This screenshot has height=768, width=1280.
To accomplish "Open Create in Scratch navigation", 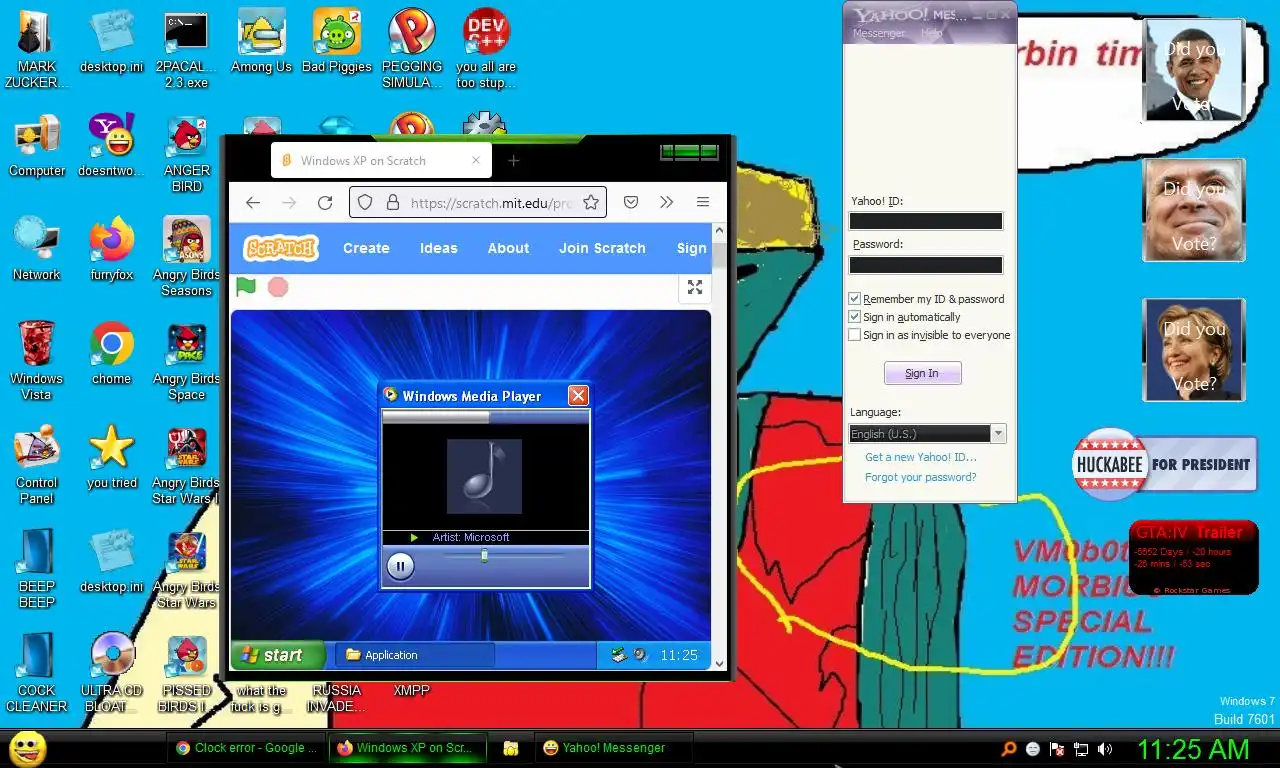I will [366, 248].
